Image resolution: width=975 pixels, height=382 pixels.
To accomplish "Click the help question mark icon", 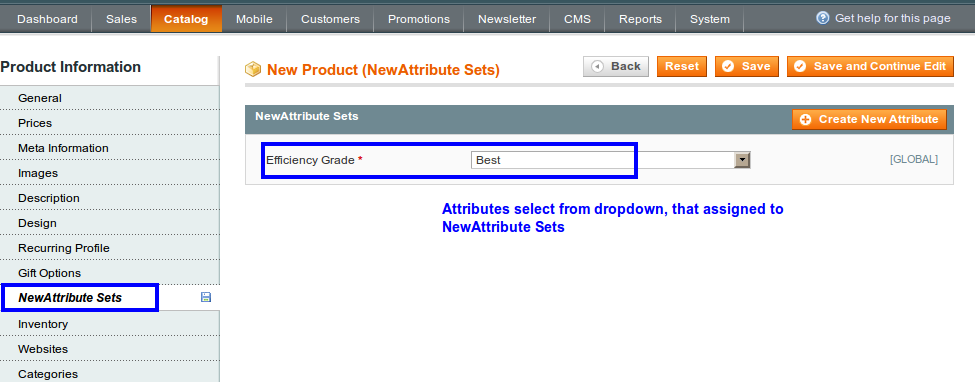I will point(823,18).
